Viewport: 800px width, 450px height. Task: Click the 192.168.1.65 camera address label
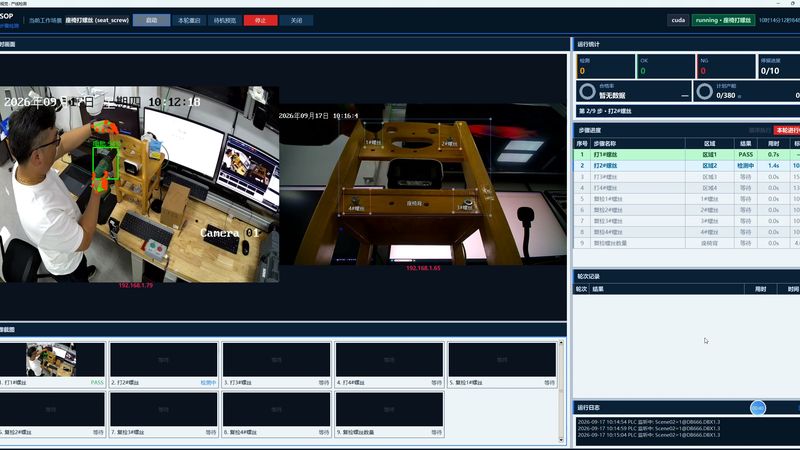tap(423, 268)
